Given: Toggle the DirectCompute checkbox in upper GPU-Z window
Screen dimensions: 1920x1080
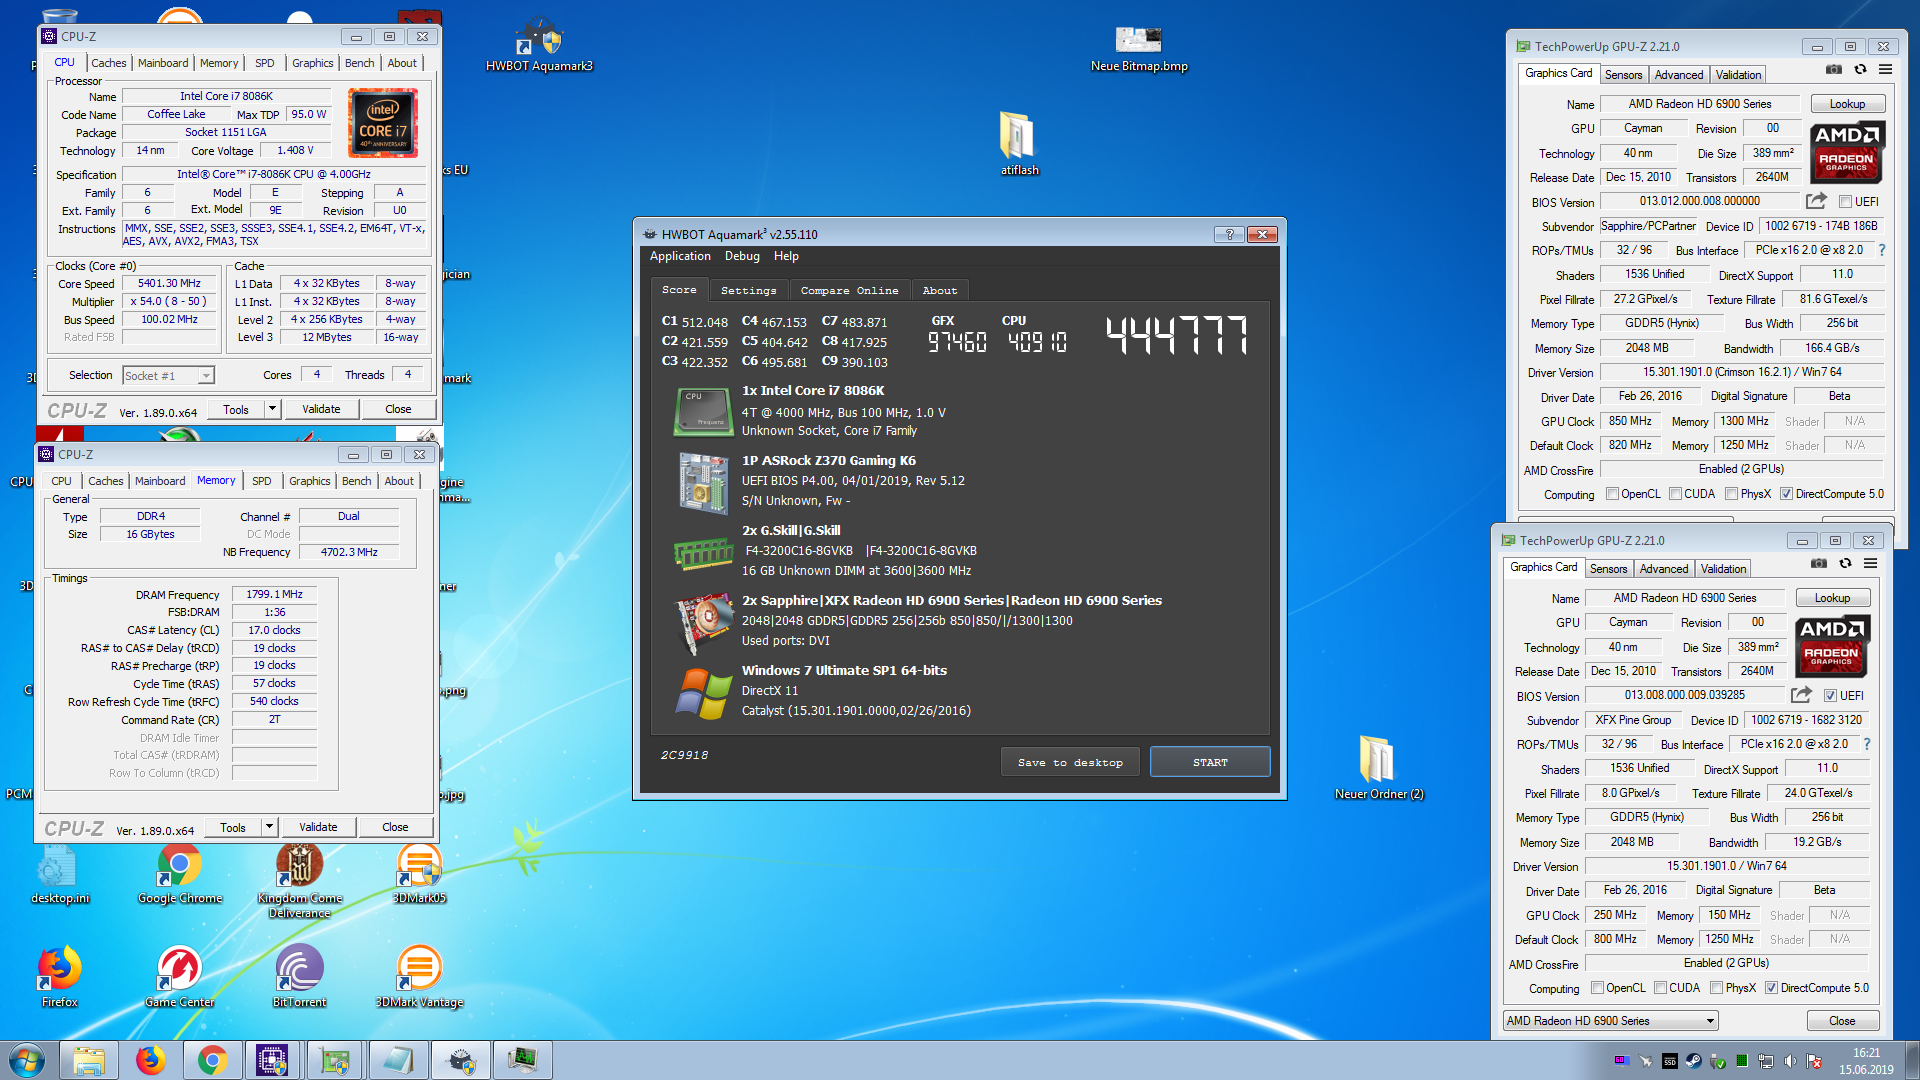Looking at the screenshot, I should [x=1786, y=494].
